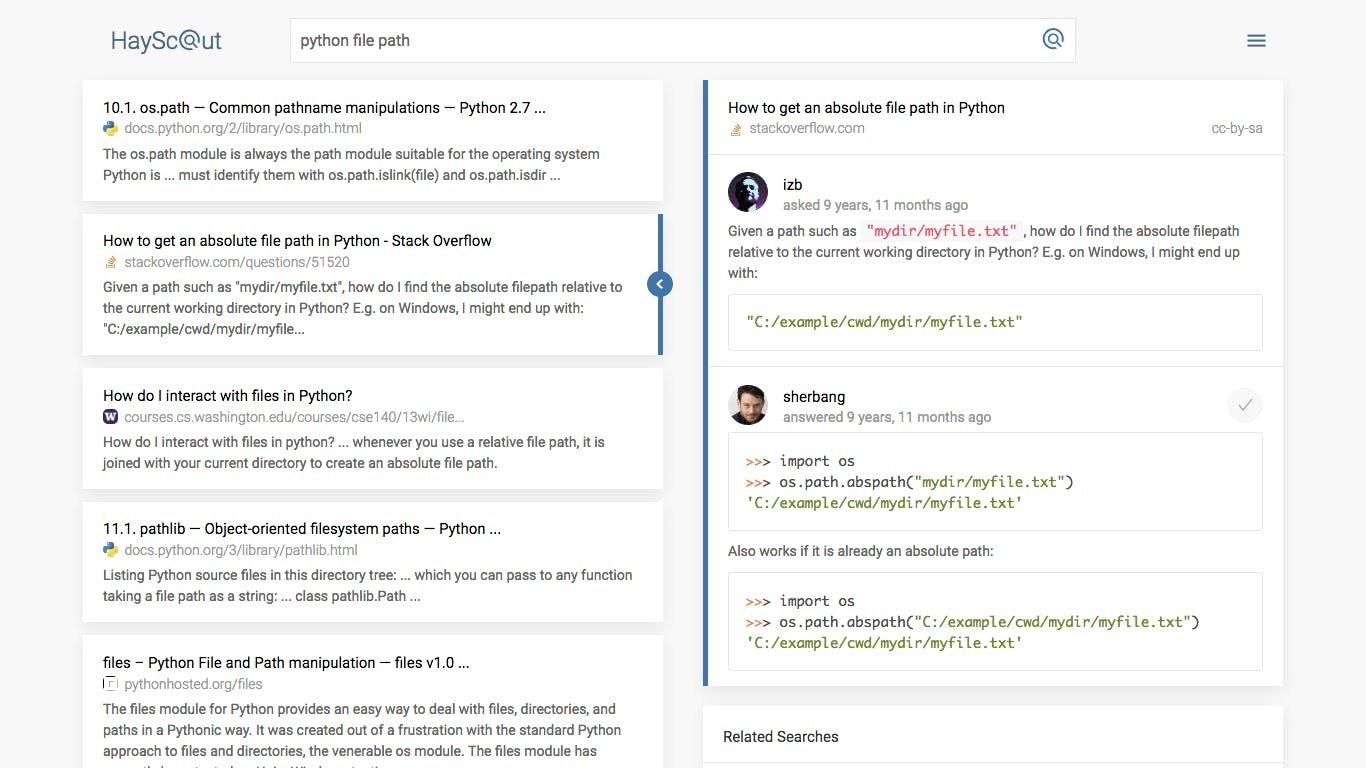Screen dimensions: 1366x768
Task: Click the Python favicon beside pathlib result
Action: (x=110, y=550)
